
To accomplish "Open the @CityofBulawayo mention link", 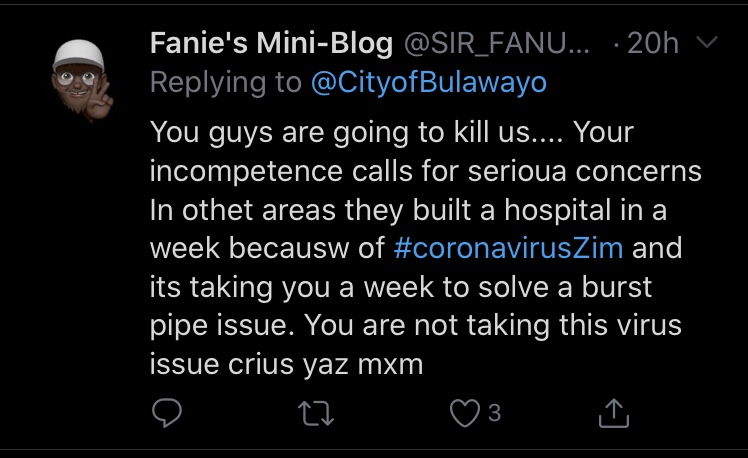I will click(429, 82).
